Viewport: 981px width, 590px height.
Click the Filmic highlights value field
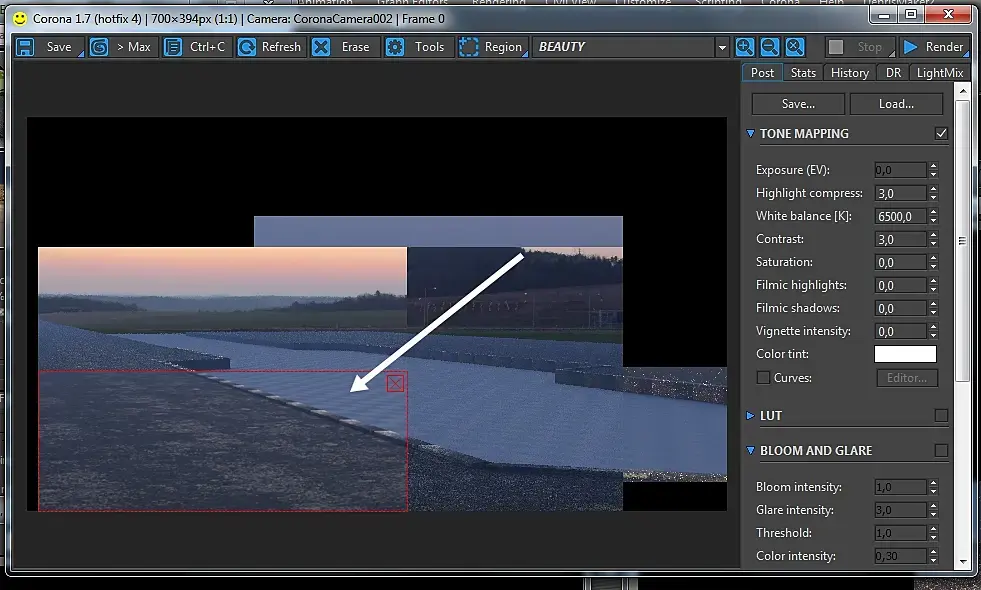pyautogui.click(x=900, y=285)
